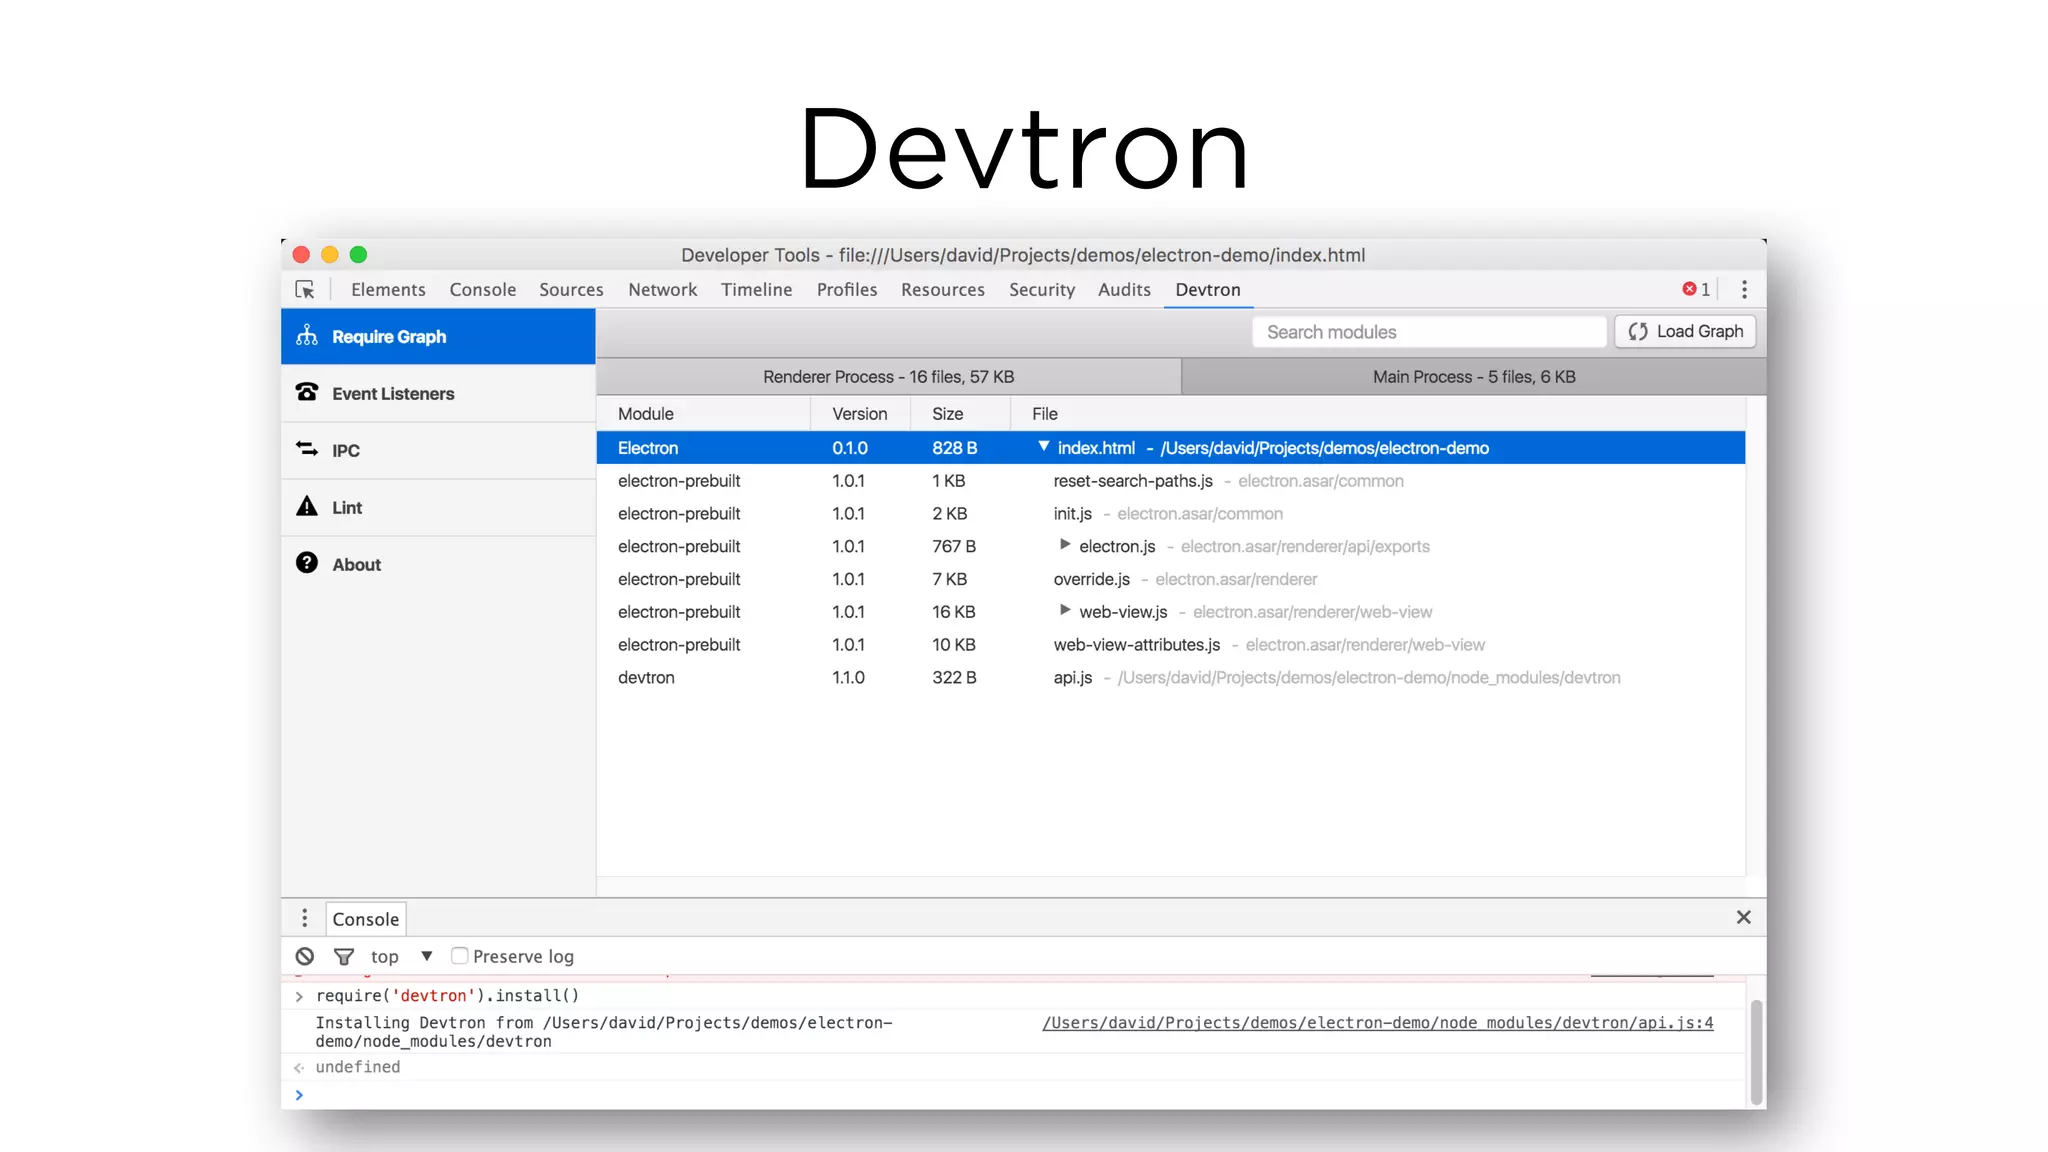
Task: Expand the web-view.js row
Action: click(x=1065, y=610)
